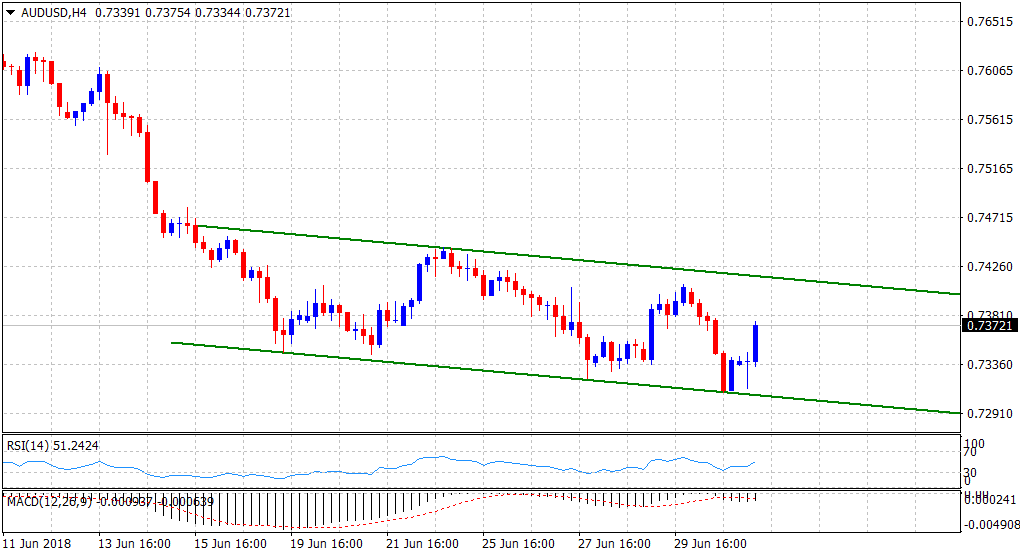Click the latest blue candle on the chart
Image resolution: width=1020 pixels, height=556 pixels.
pos(756,344)
